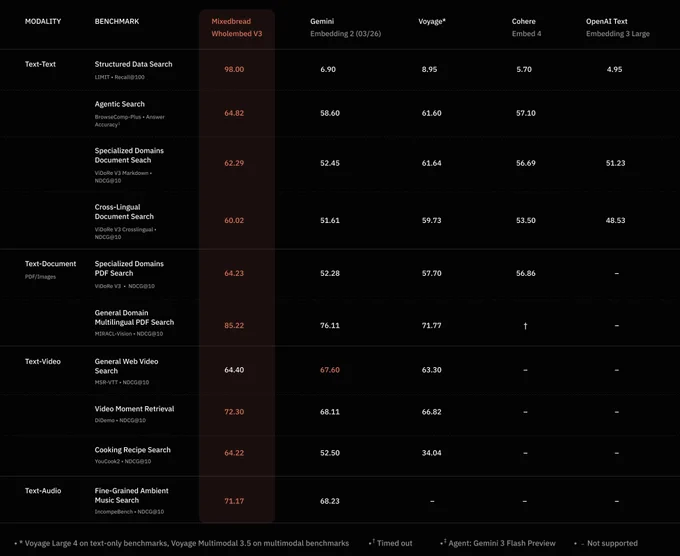This screenshot has height=556, width=680.
Task: Click the Cohere Embed 4 column header
Action: pyautogui.click(x=526, y=27)
